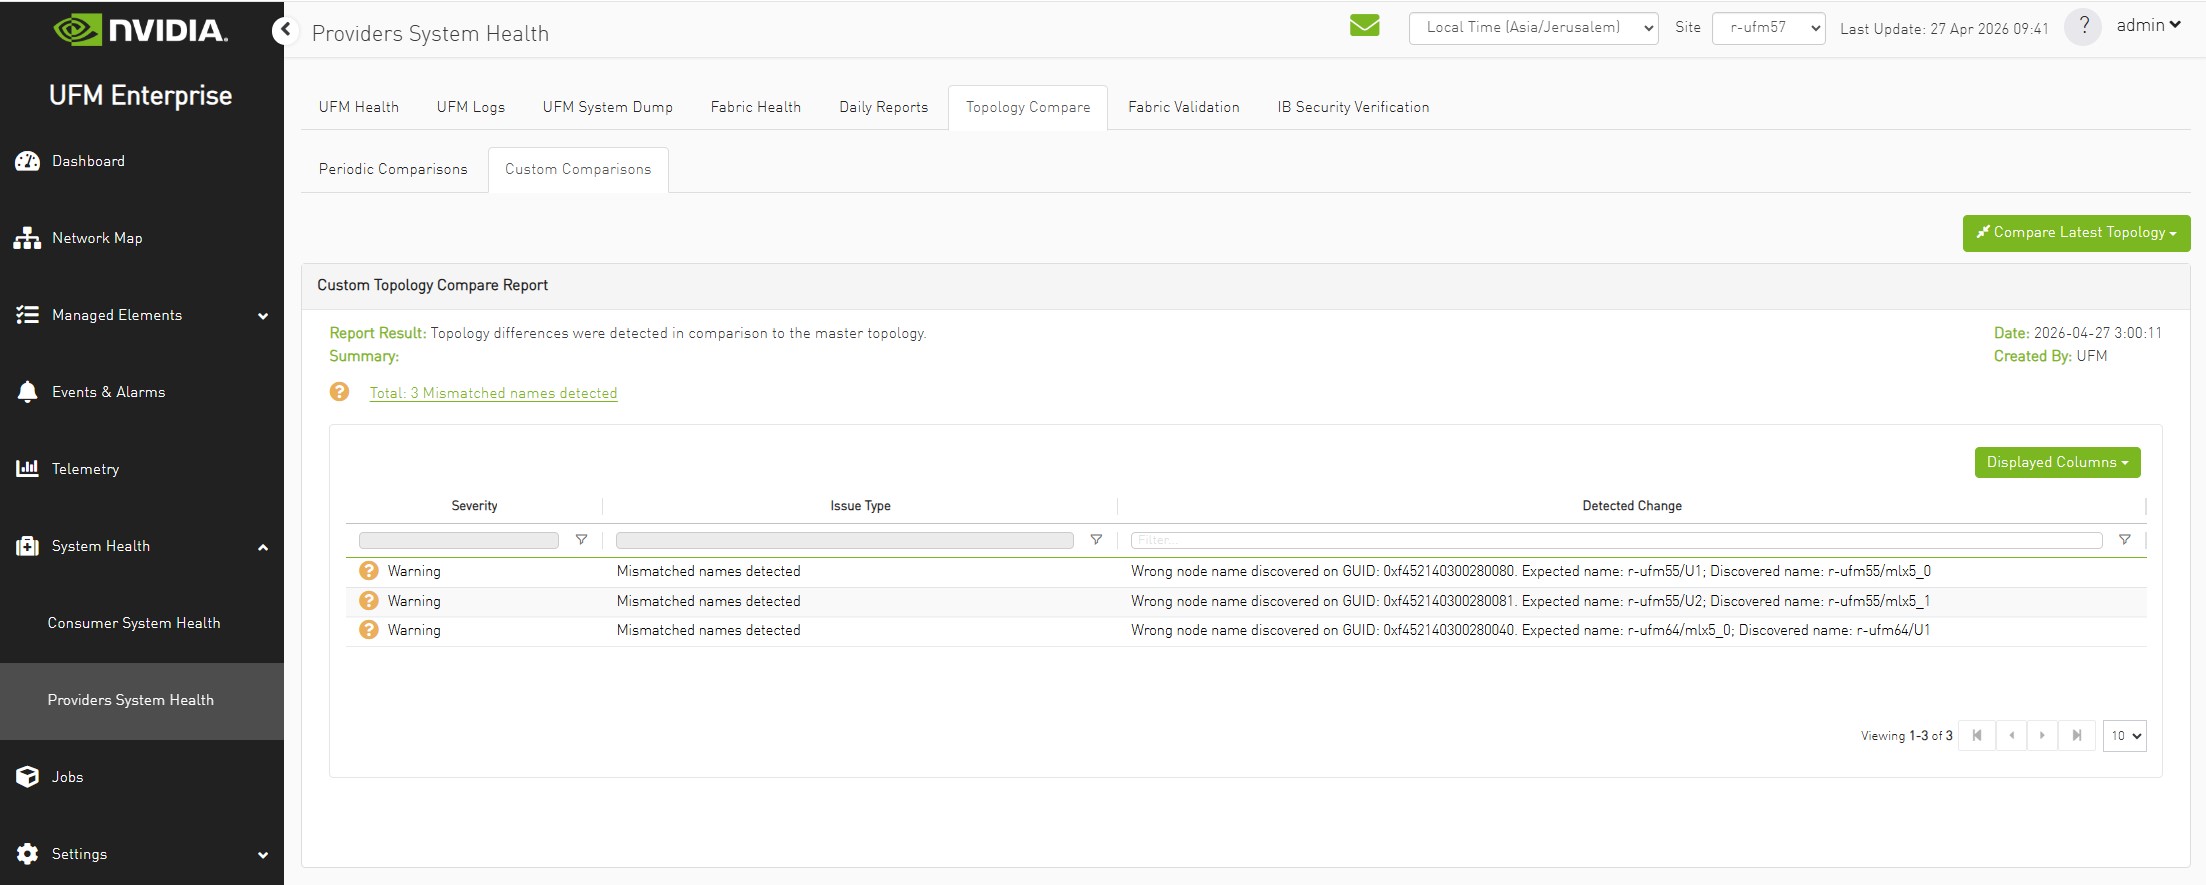Open the Fabric Validation tab

(1184, 107)
